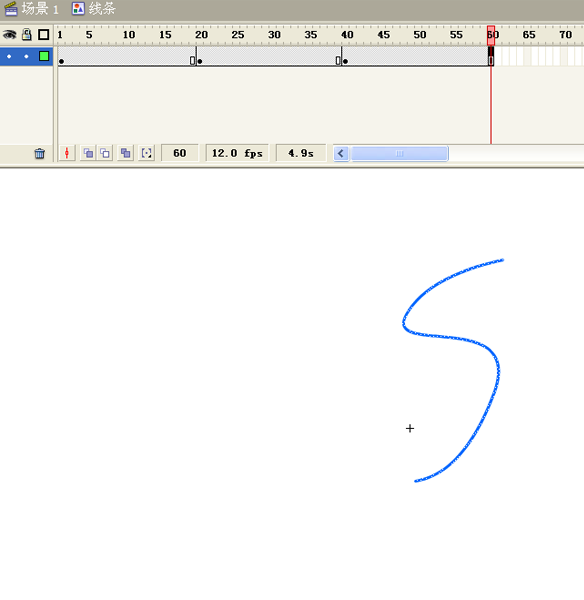Viewport: 584px width, 600px height.
Task: Toggle show/hide all layers eye icon
Action: point(10,35)
